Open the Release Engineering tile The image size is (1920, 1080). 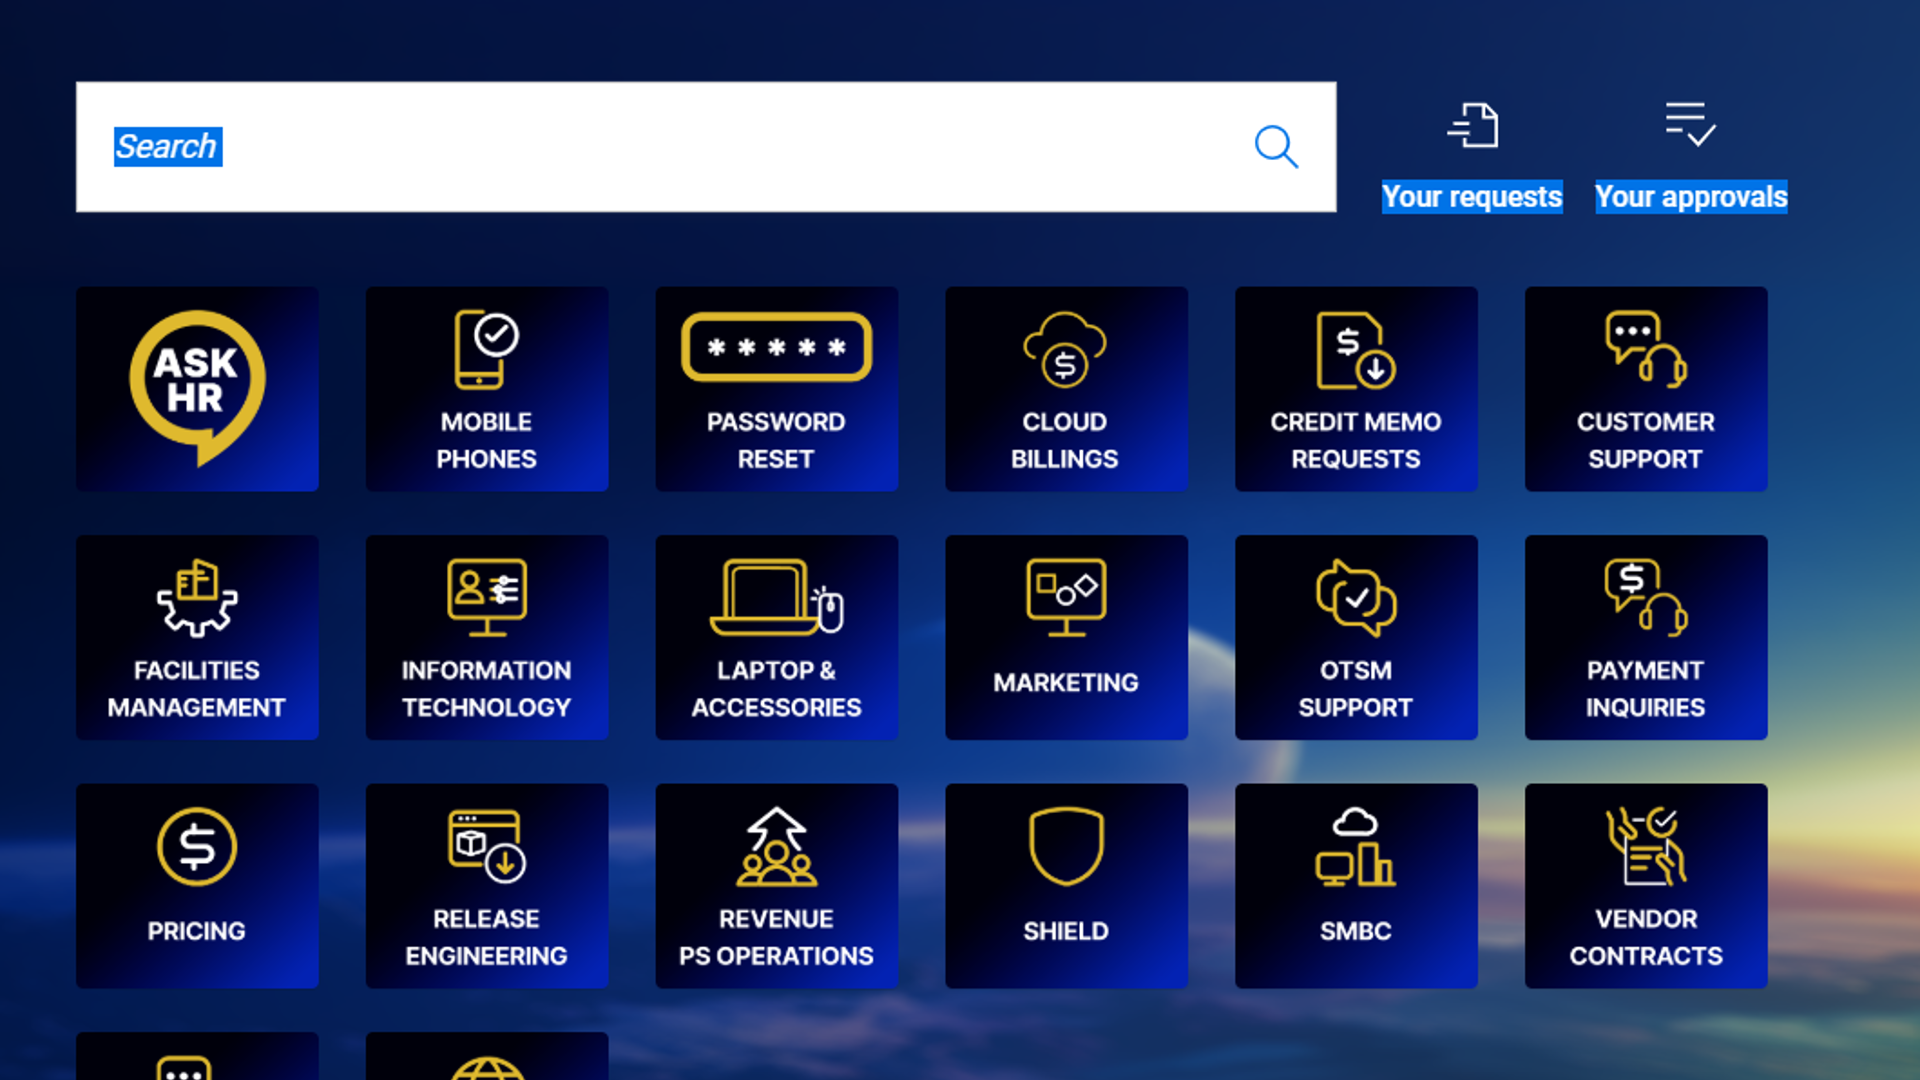[x=487, y=886]
